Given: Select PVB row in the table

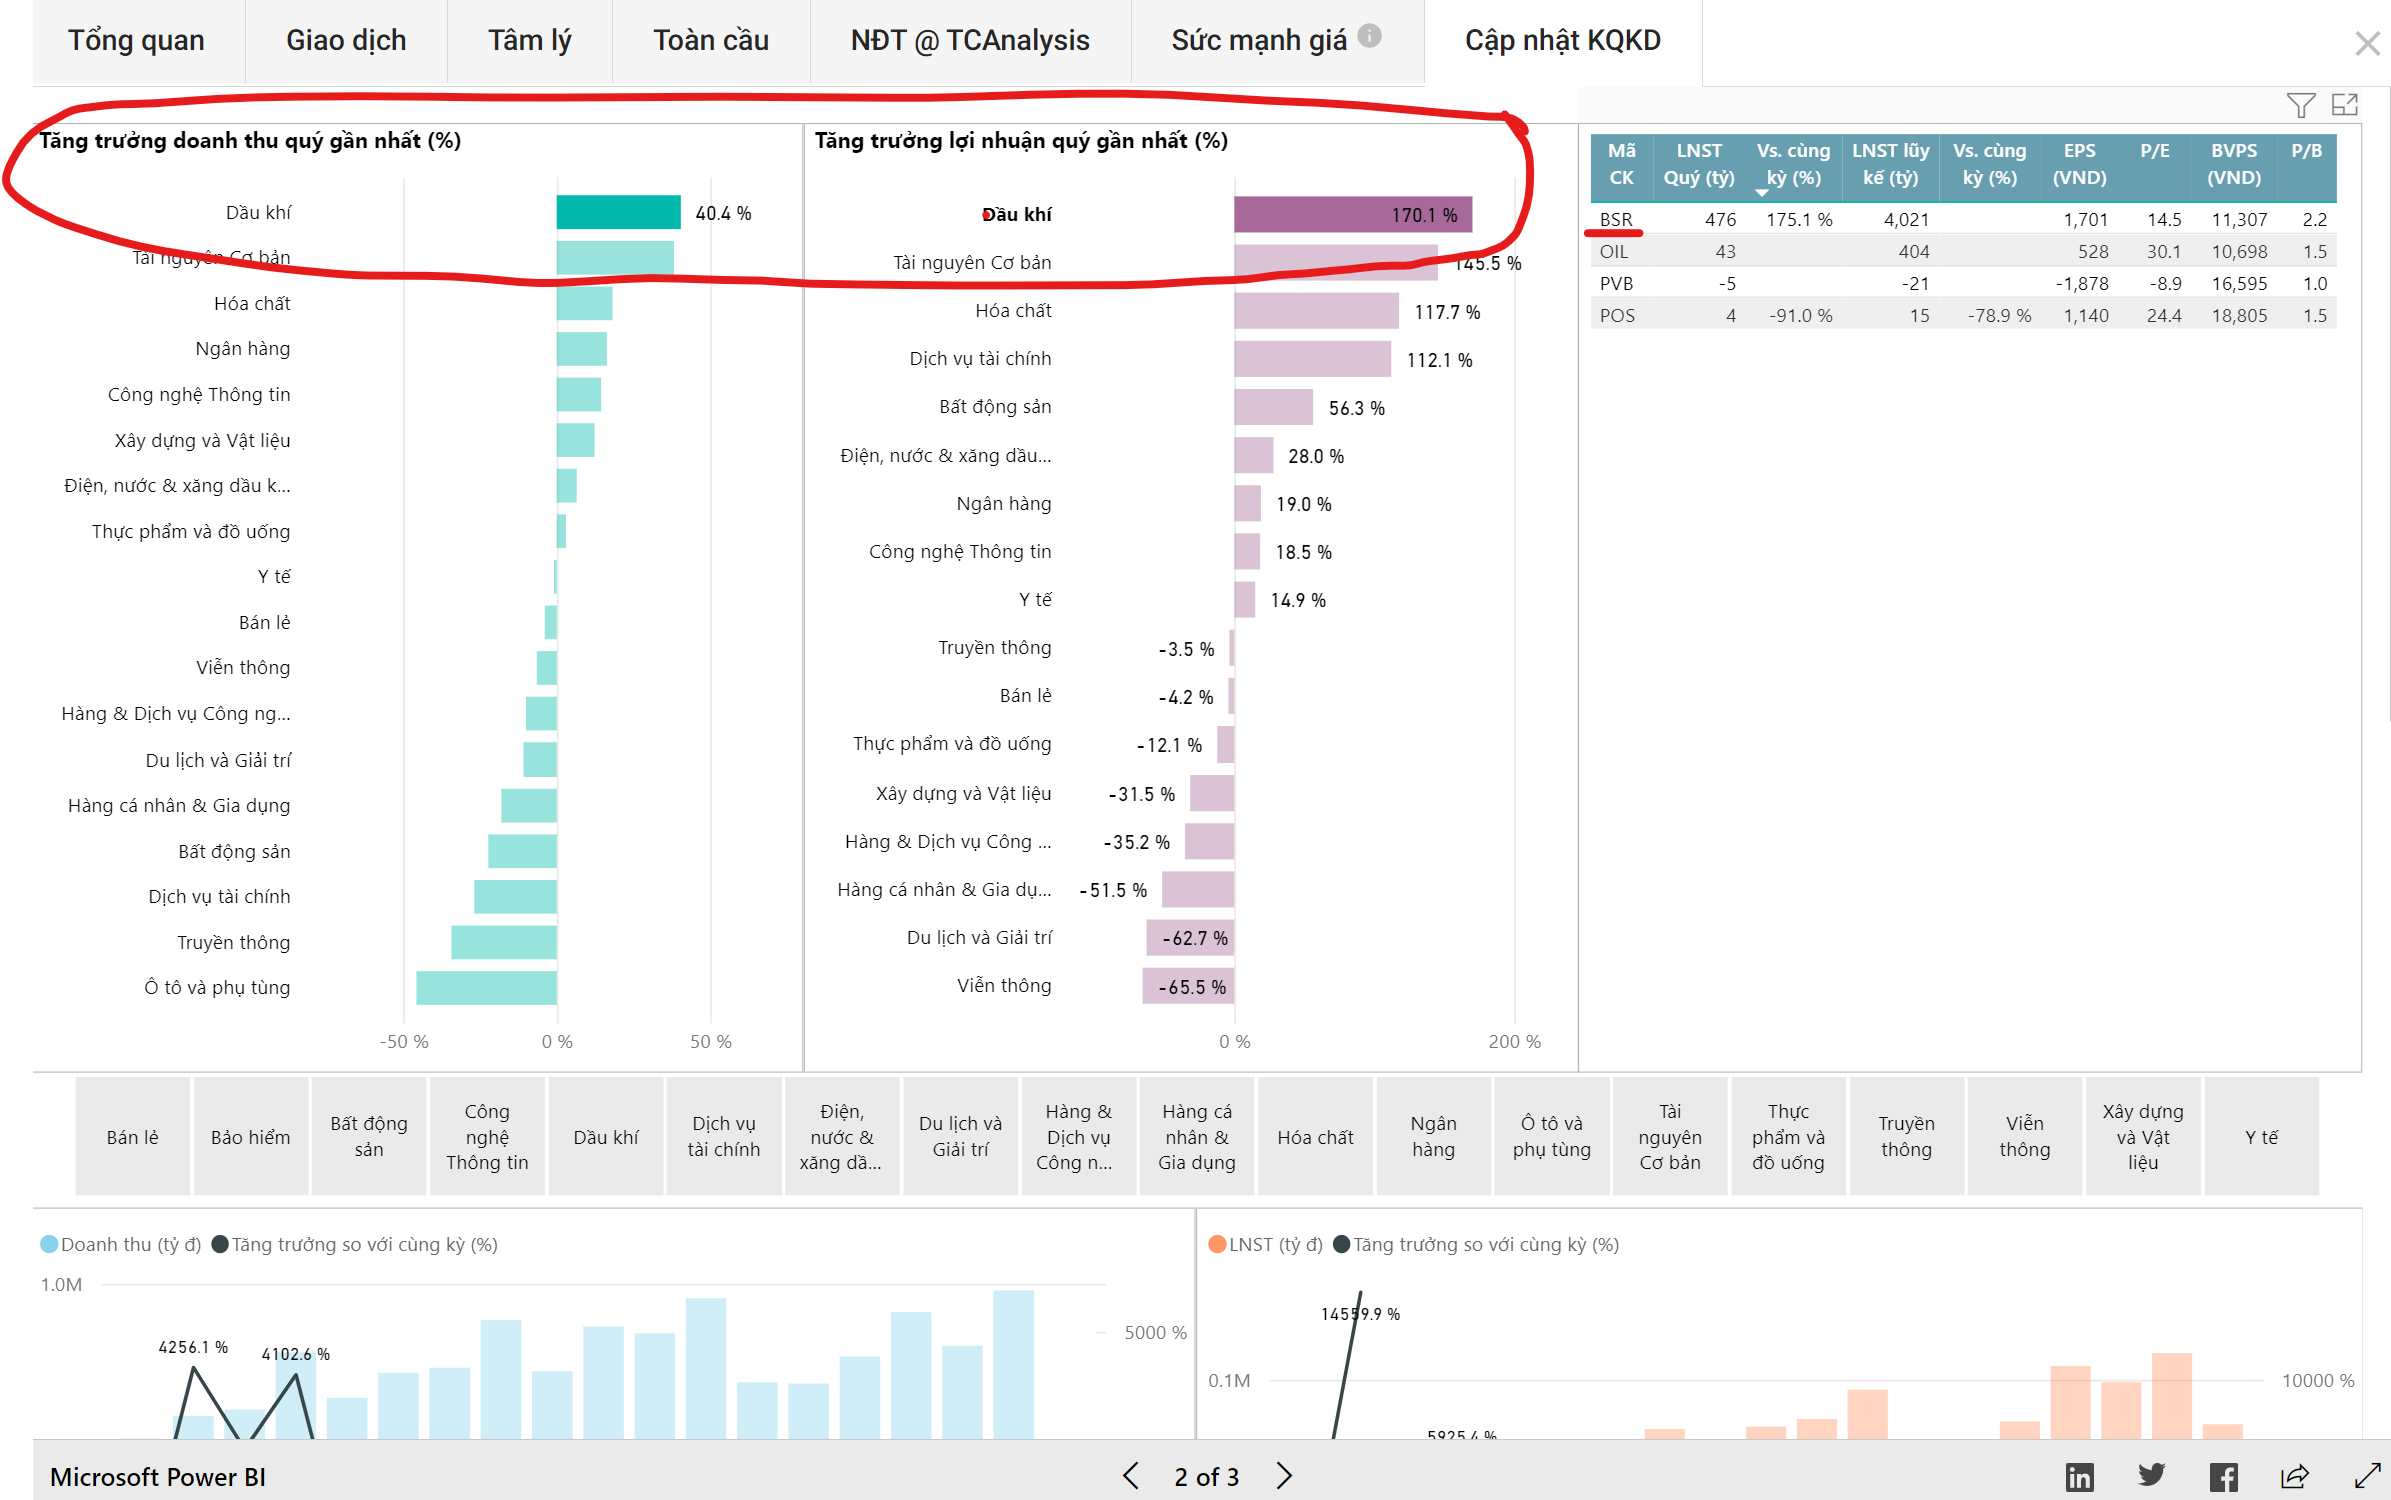Looking at the screenshot, I should click(1963, 283).
